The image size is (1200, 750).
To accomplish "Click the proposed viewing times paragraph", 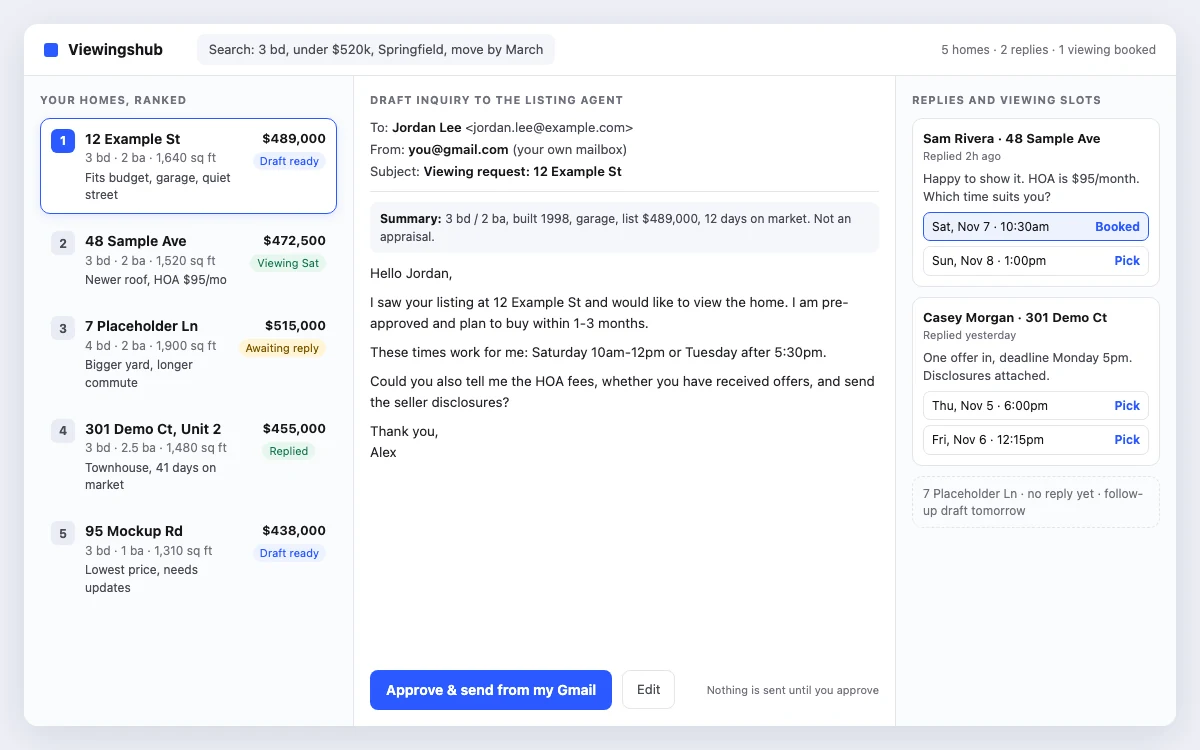I will pos(598,352).
